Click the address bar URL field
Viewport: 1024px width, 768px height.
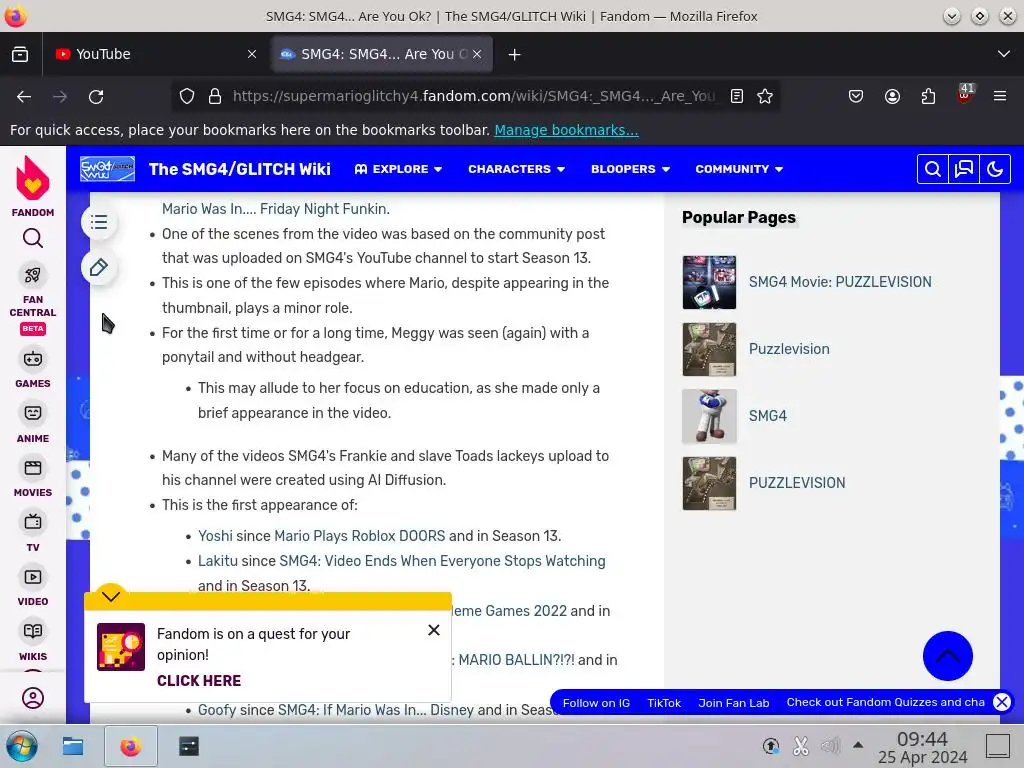coord(474,97)
